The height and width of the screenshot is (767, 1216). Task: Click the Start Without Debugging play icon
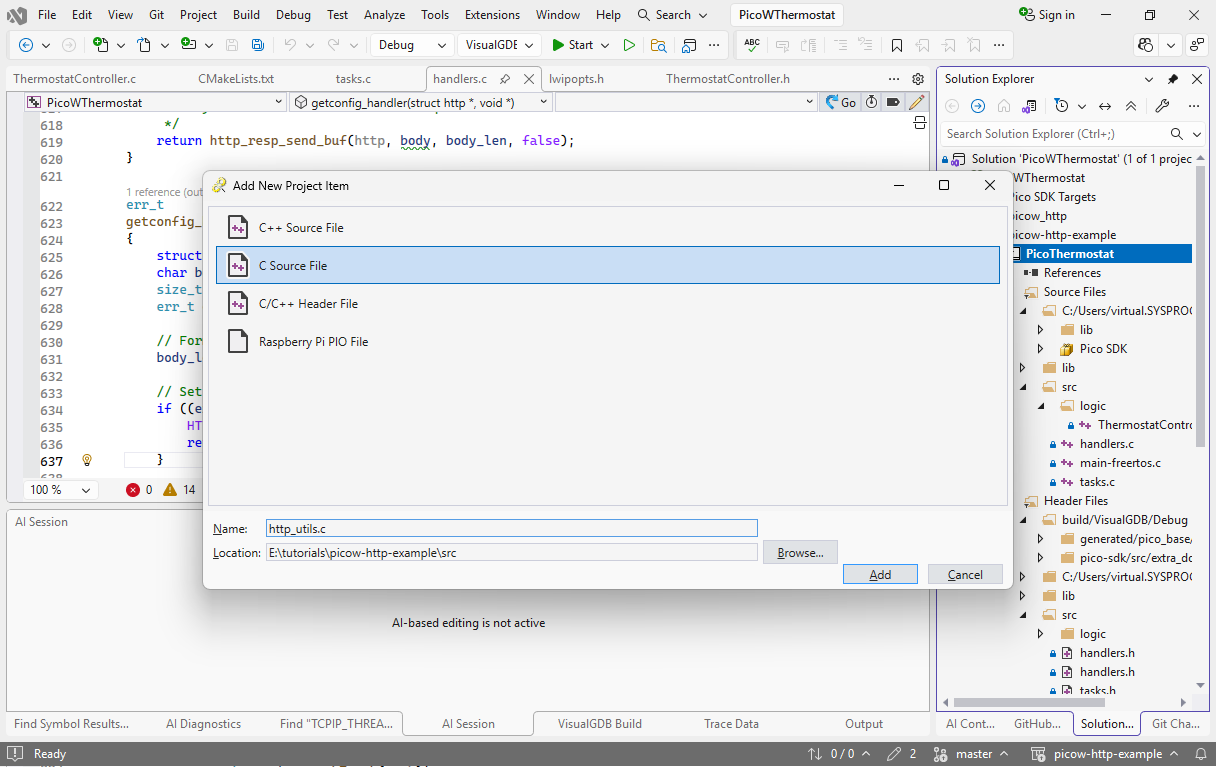click(x=629, y=45)
